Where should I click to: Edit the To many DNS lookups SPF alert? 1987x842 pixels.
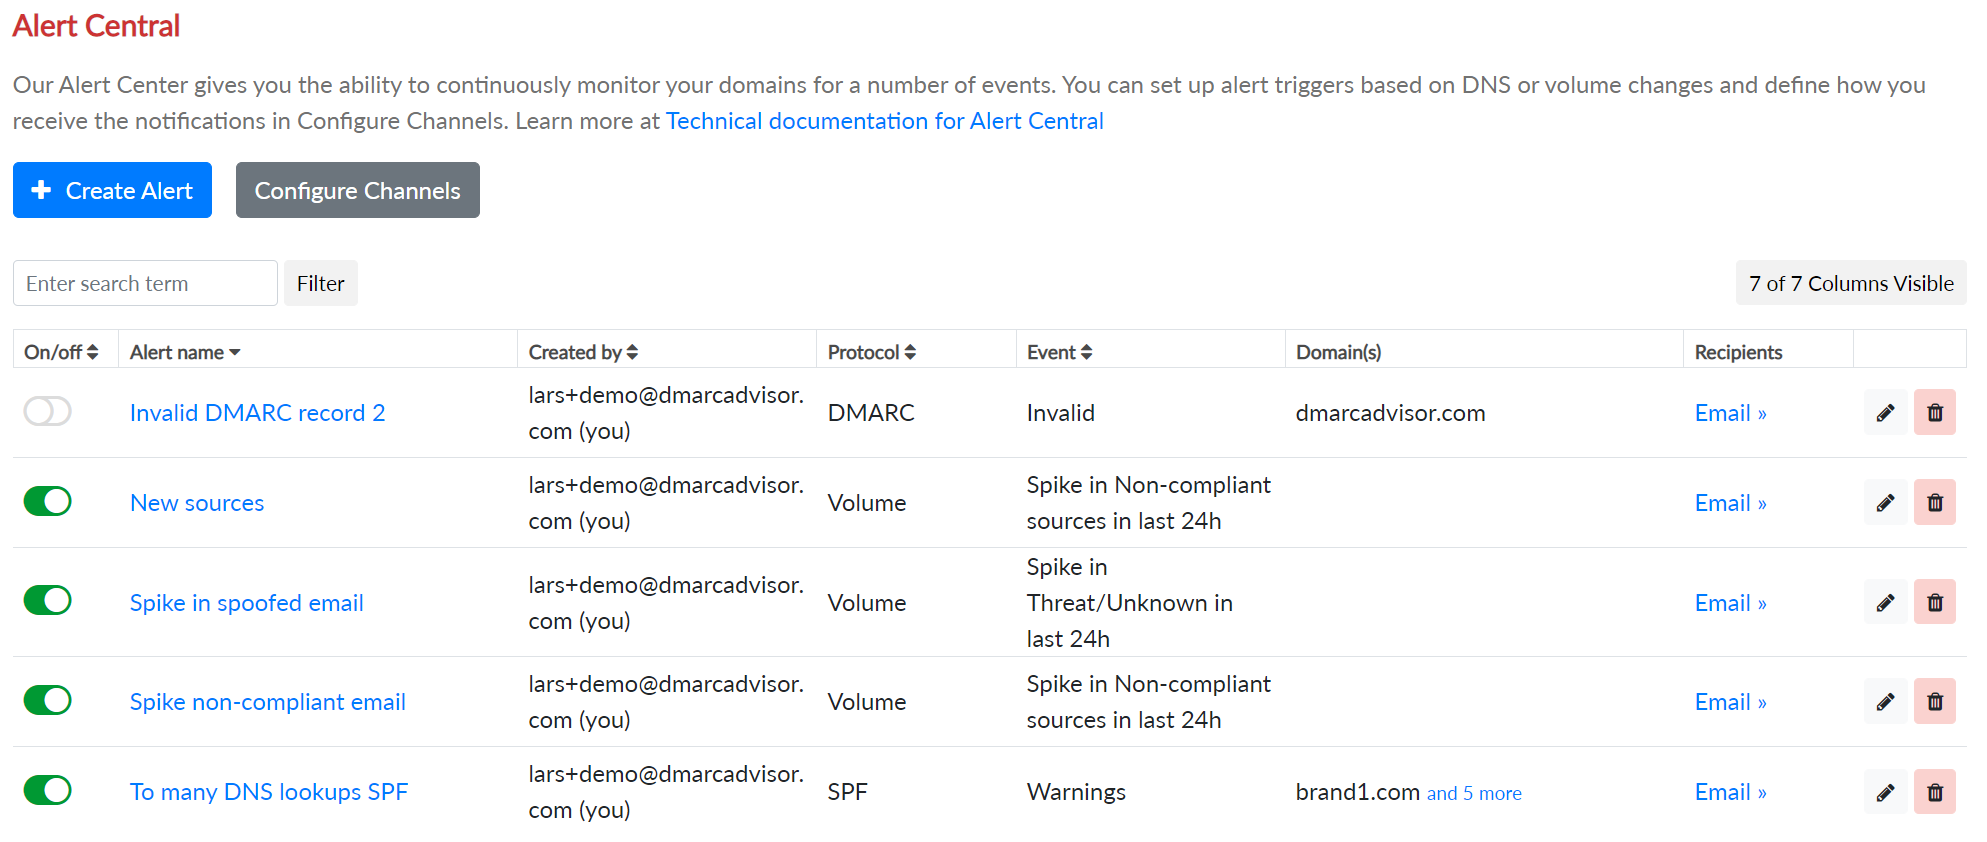point(1885,792)
